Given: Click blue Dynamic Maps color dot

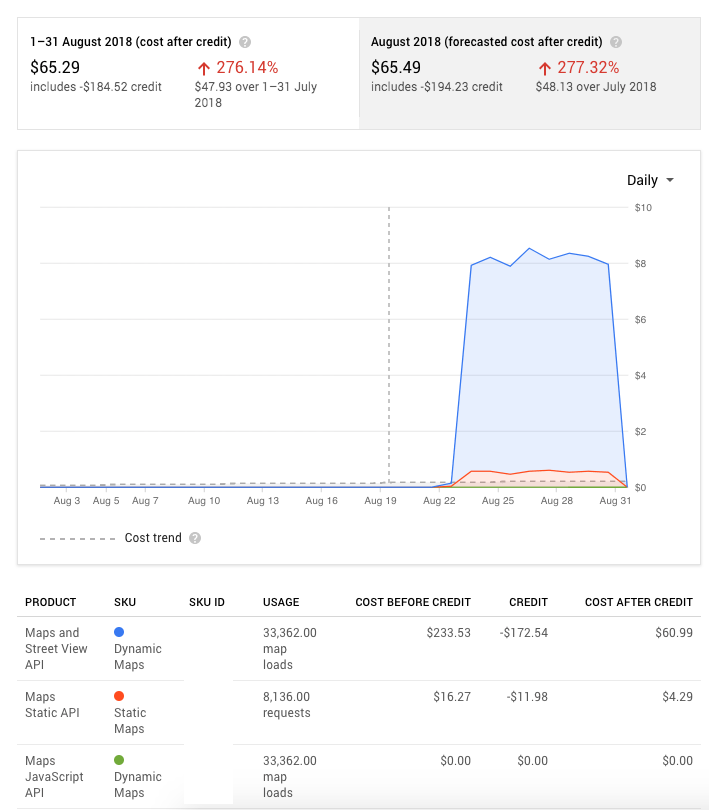Looking at the screenshot, I should tap(119, 633).
